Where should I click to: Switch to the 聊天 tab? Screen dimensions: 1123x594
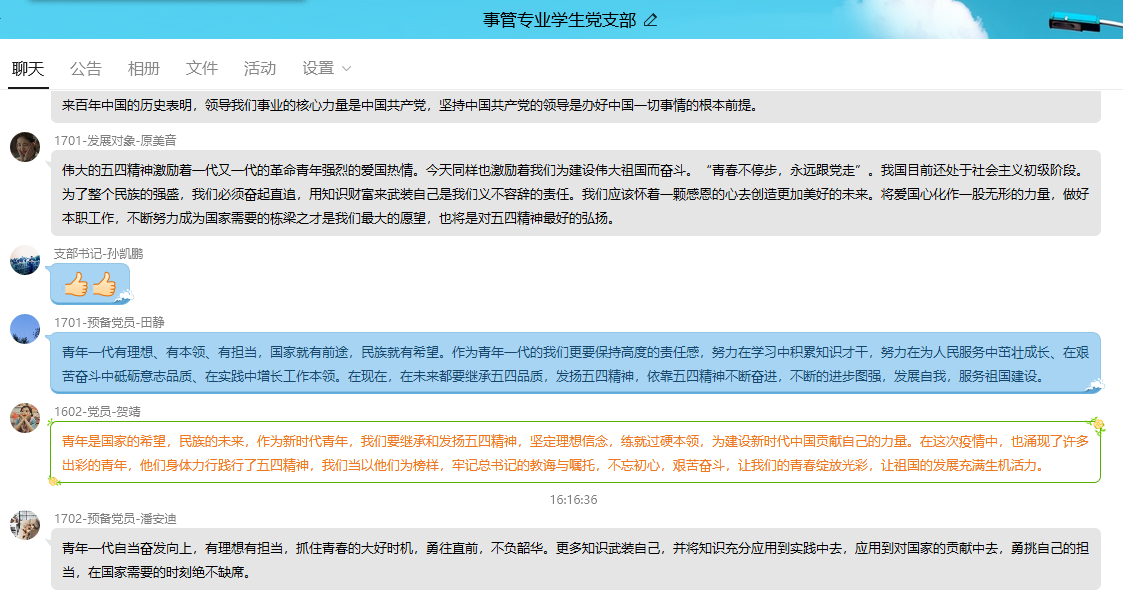point(28,68)
